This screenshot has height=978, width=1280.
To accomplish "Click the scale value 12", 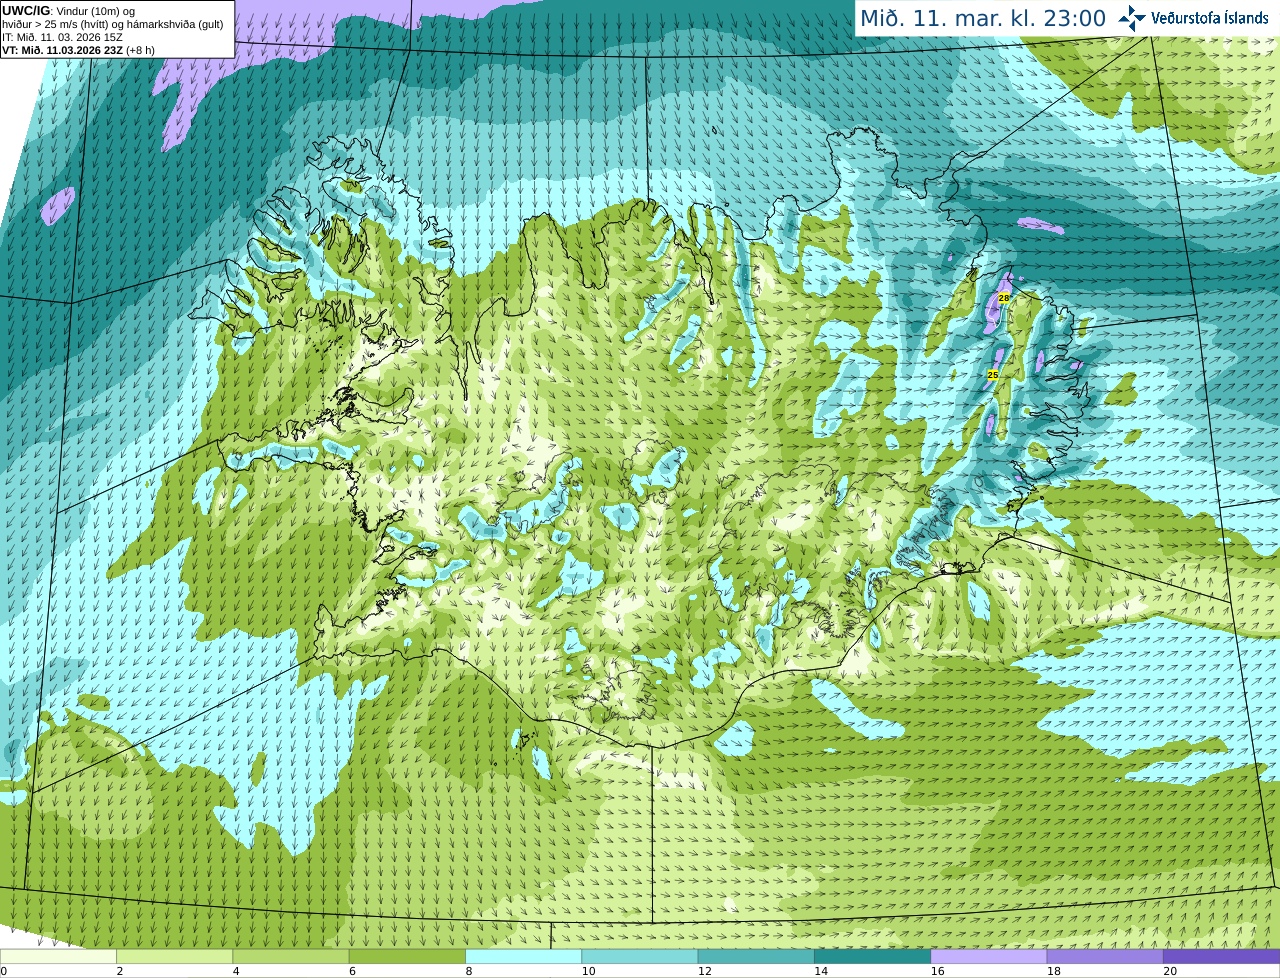I will pos(705,971).
